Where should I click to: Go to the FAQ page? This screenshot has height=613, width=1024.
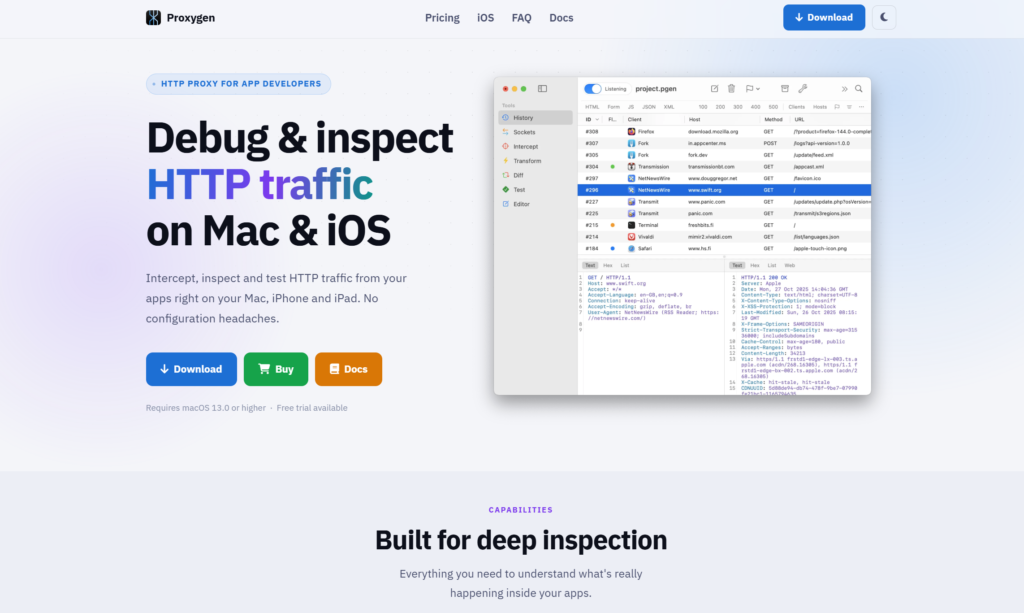[521, 18]
